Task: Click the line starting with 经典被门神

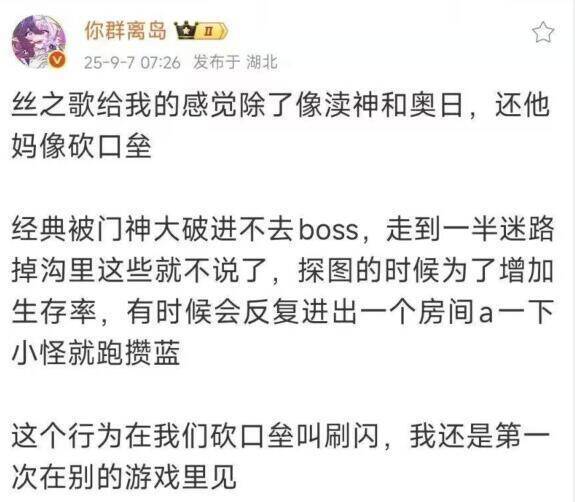Action: point(283,230)
